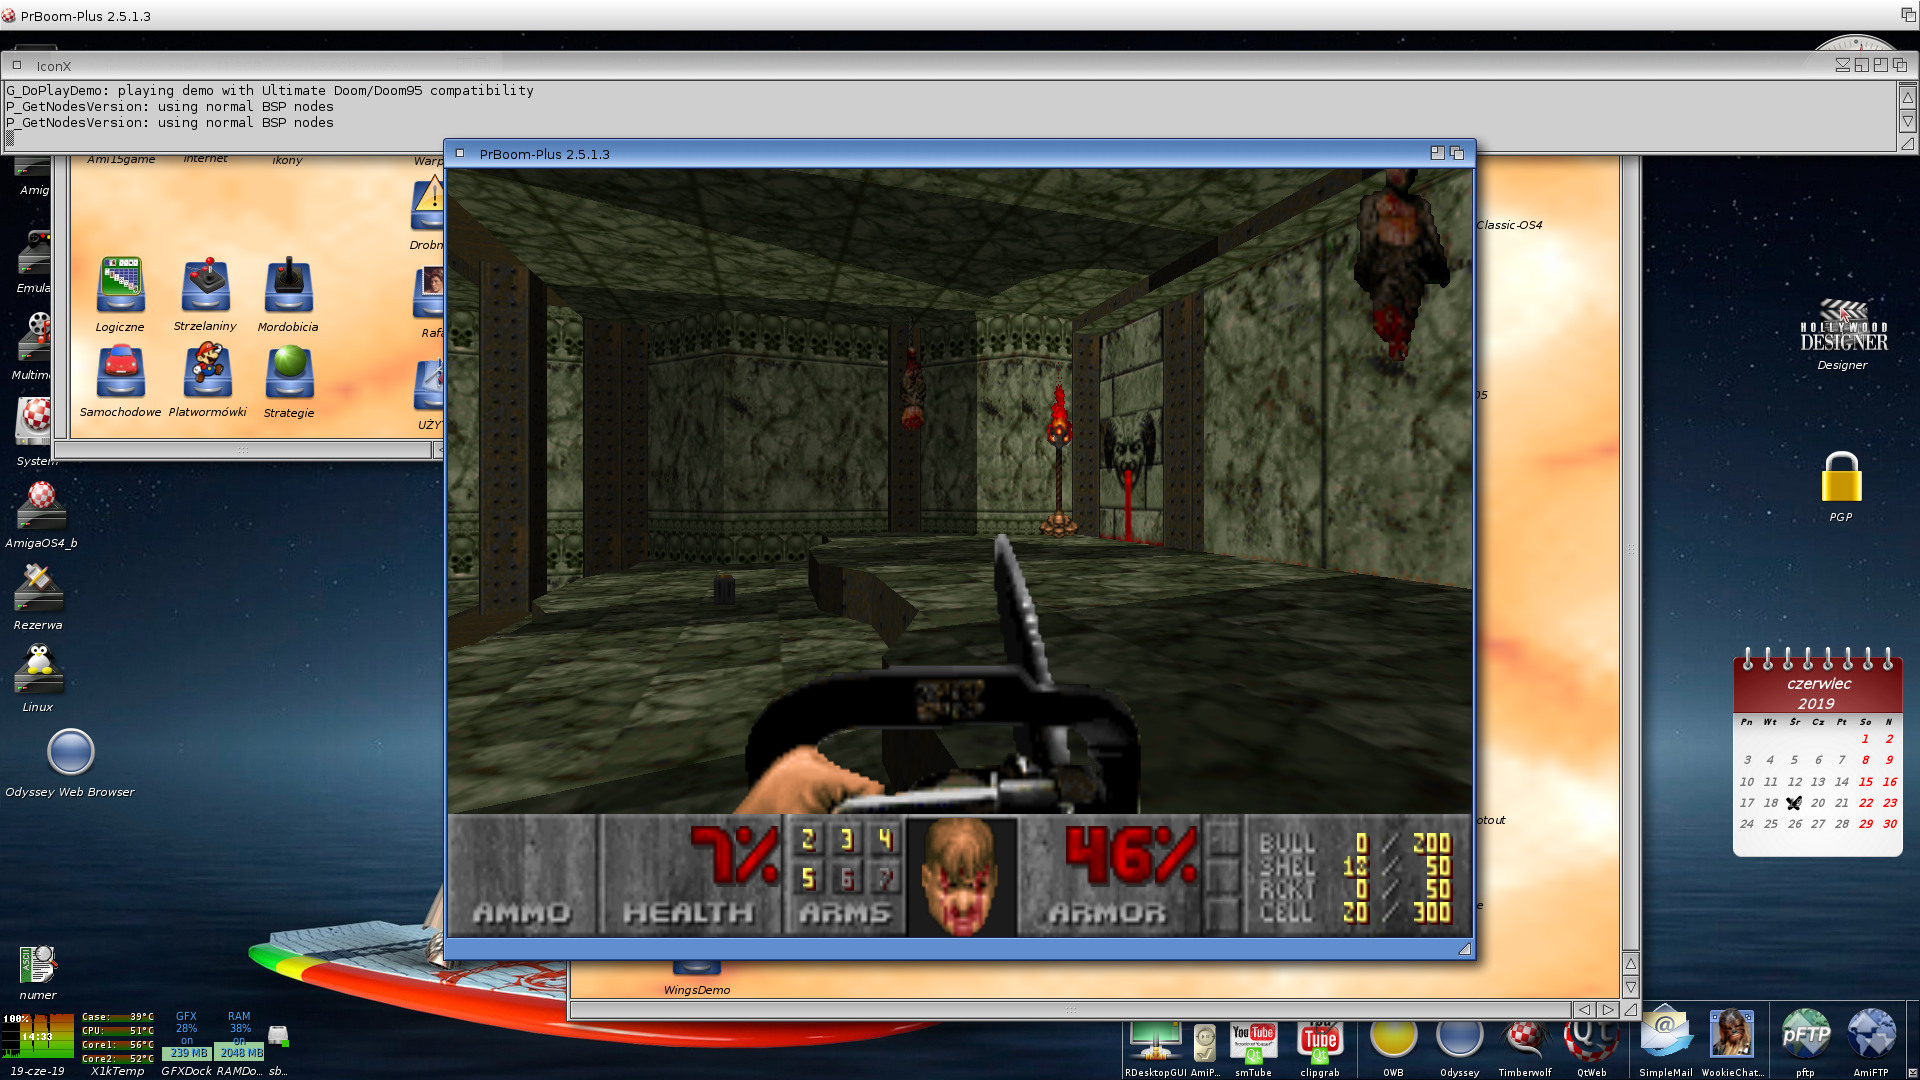This screenshot has height=1080, width=1920.
Task: Click the scroll right arrow in background drawer window
Action: click(1607, 1010)
